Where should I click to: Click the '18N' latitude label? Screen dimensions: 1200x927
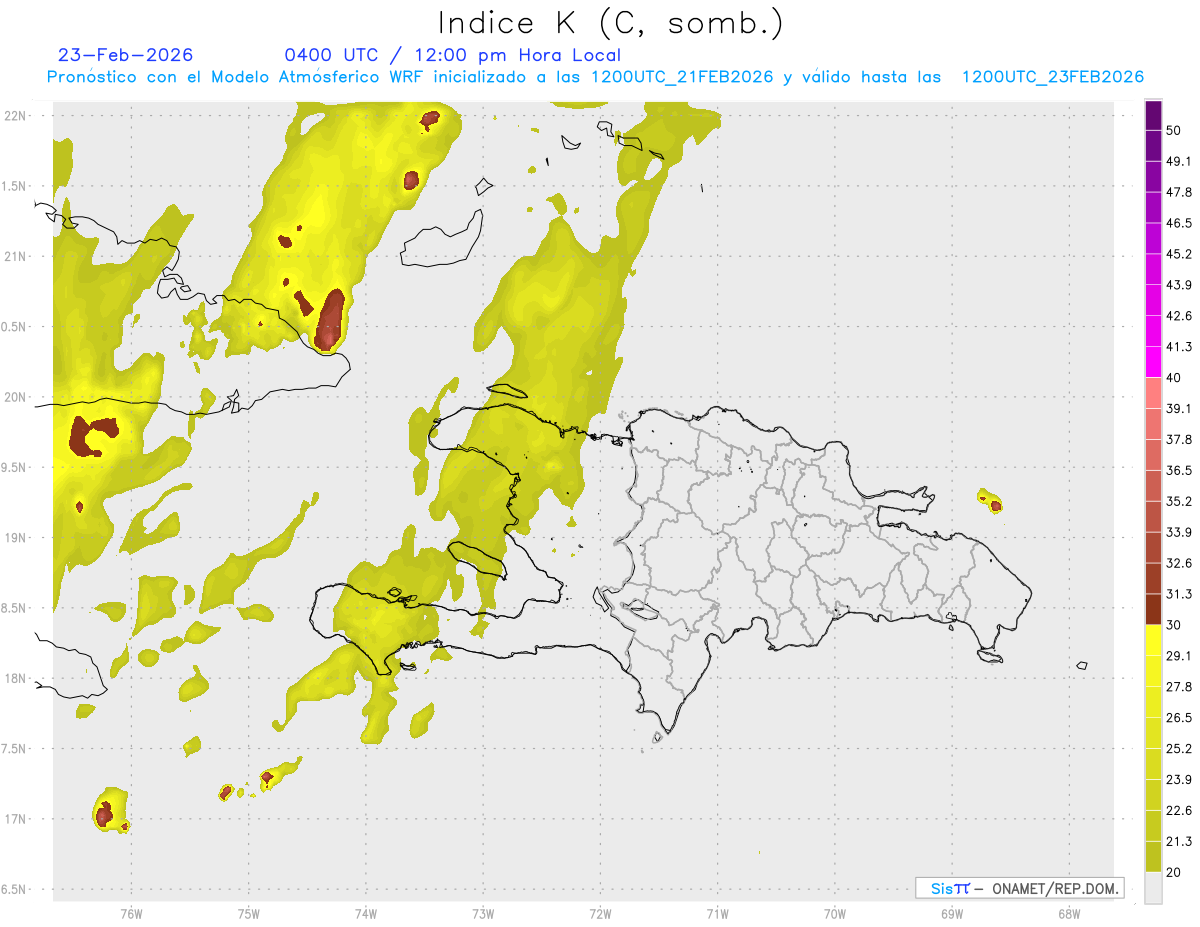[14, 678]
